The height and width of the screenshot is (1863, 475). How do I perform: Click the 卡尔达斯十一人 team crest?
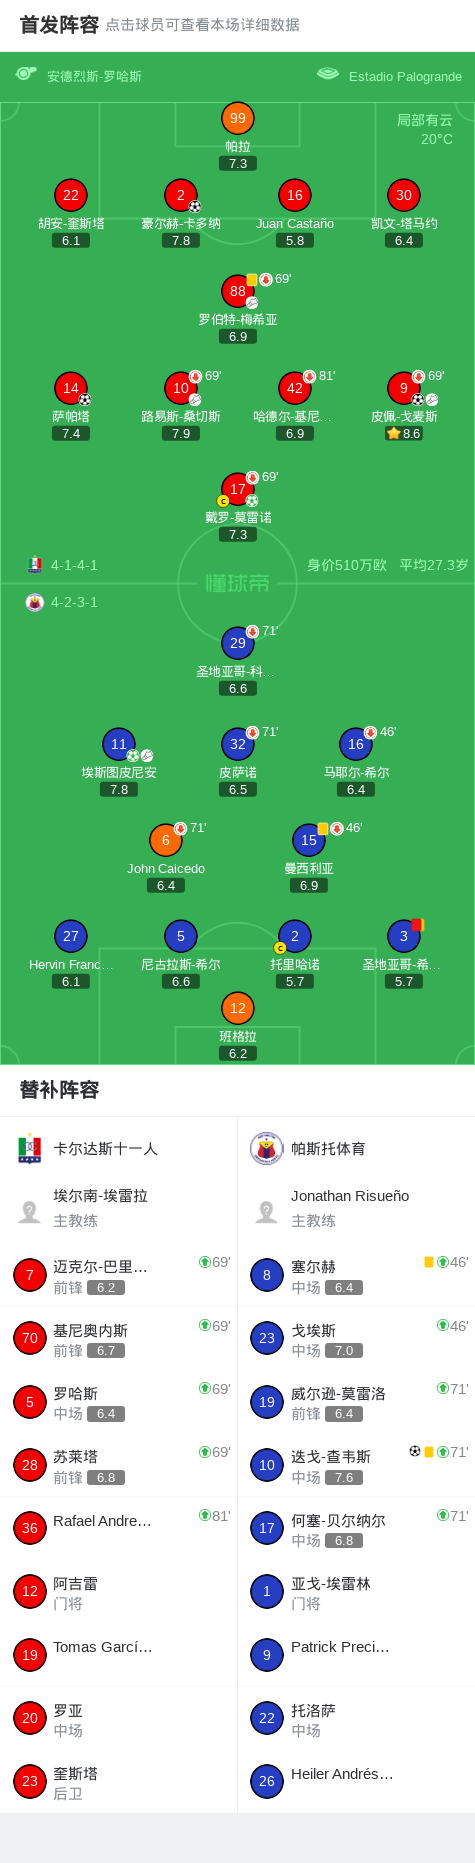pyautogui.click(x=30, y=1149)
